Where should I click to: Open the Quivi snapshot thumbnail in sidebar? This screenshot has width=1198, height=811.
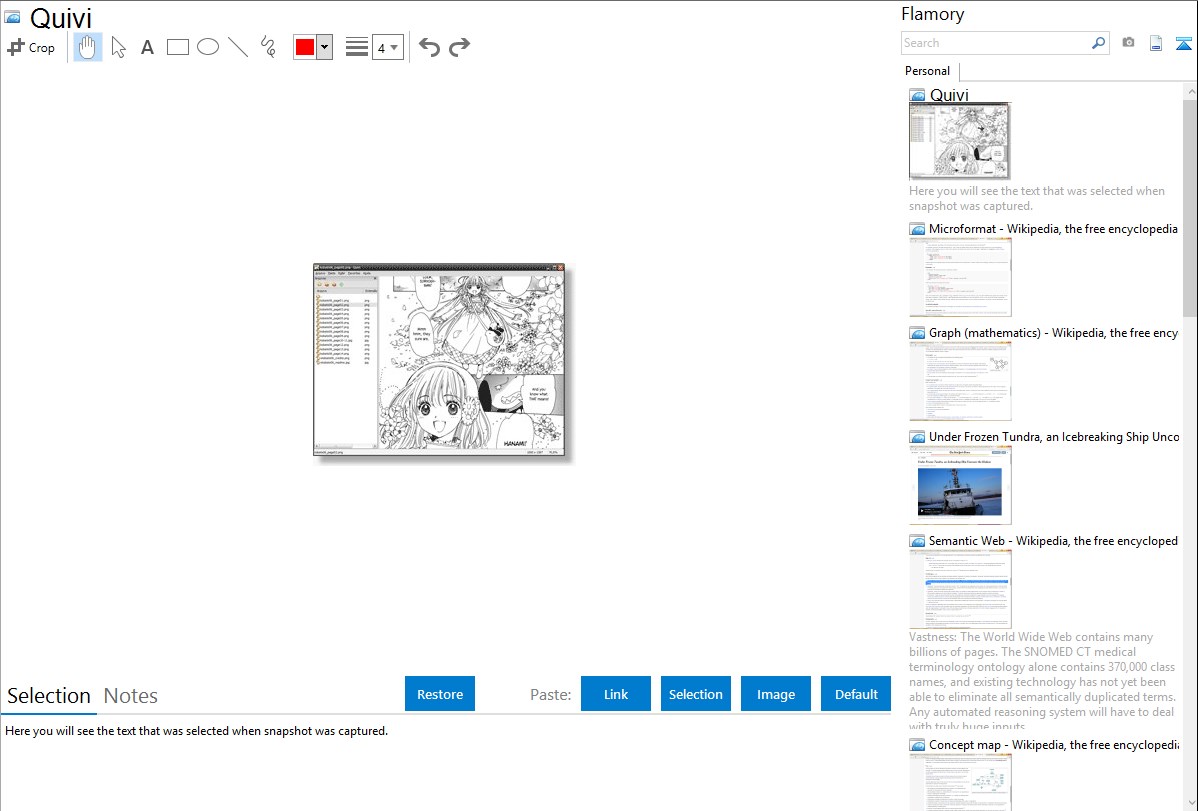[960, 141]
